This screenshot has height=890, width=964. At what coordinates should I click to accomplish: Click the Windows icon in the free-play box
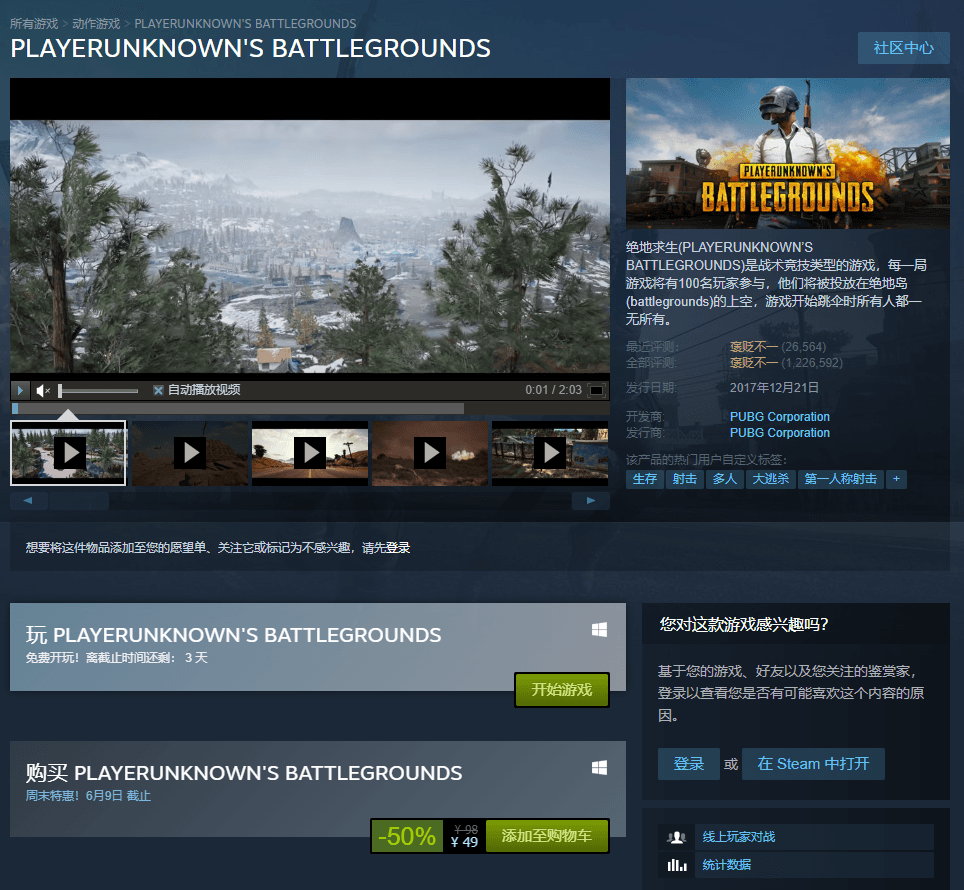coord(600,630)
